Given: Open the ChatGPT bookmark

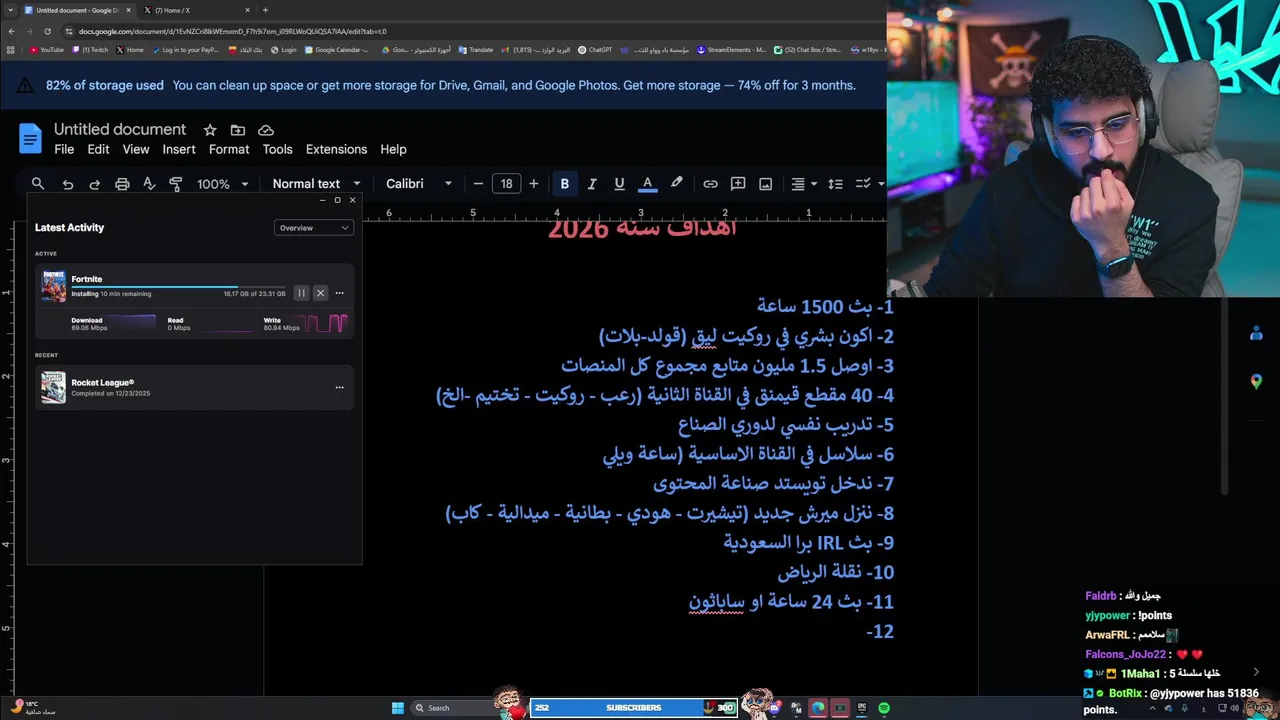Looking at the screenshot, I should click(596, 50).
